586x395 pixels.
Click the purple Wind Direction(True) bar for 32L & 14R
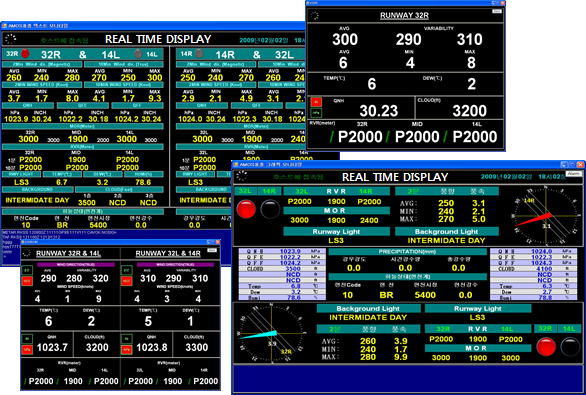point(175,265)
